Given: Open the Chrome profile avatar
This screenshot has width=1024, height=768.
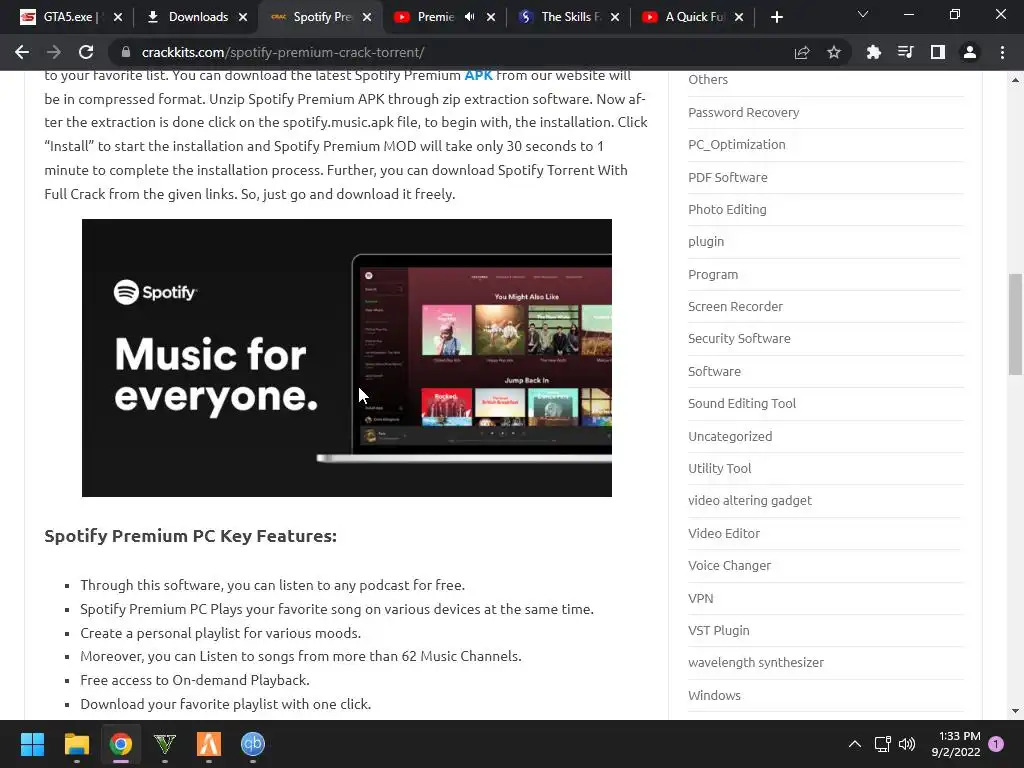Looking at the screenshot, I should pos(970,52).
